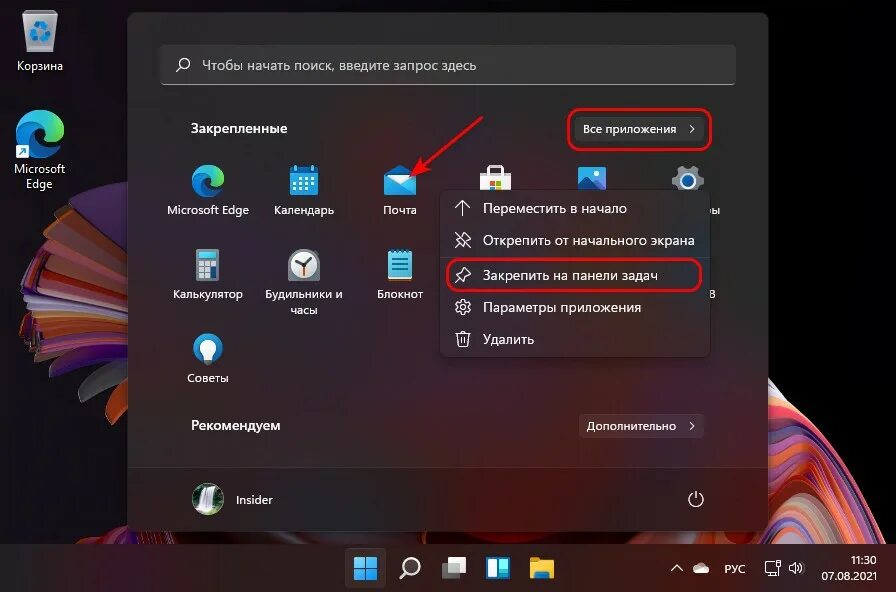Choose Удалить from context menu
The width and height of the screenshot is (896, 592).
[575, 339]
